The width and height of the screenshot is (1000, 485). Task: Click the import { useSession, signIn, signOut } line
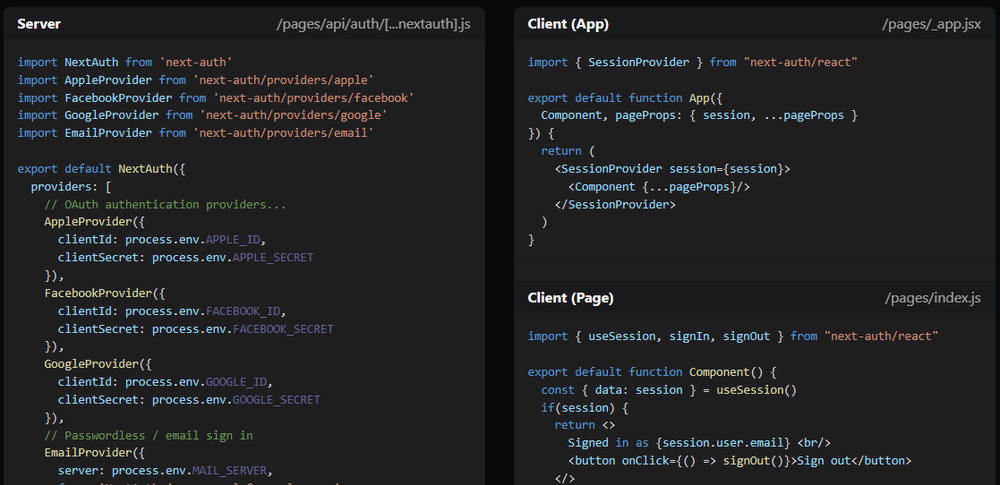(x=733, y=336)
